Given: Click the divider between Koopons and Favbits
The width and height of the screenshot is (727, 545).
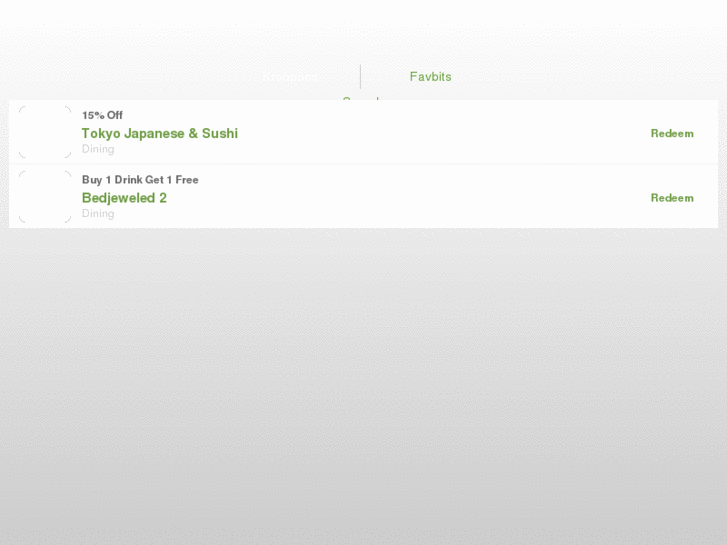Looking at the screenshot, I should (360, 77).
